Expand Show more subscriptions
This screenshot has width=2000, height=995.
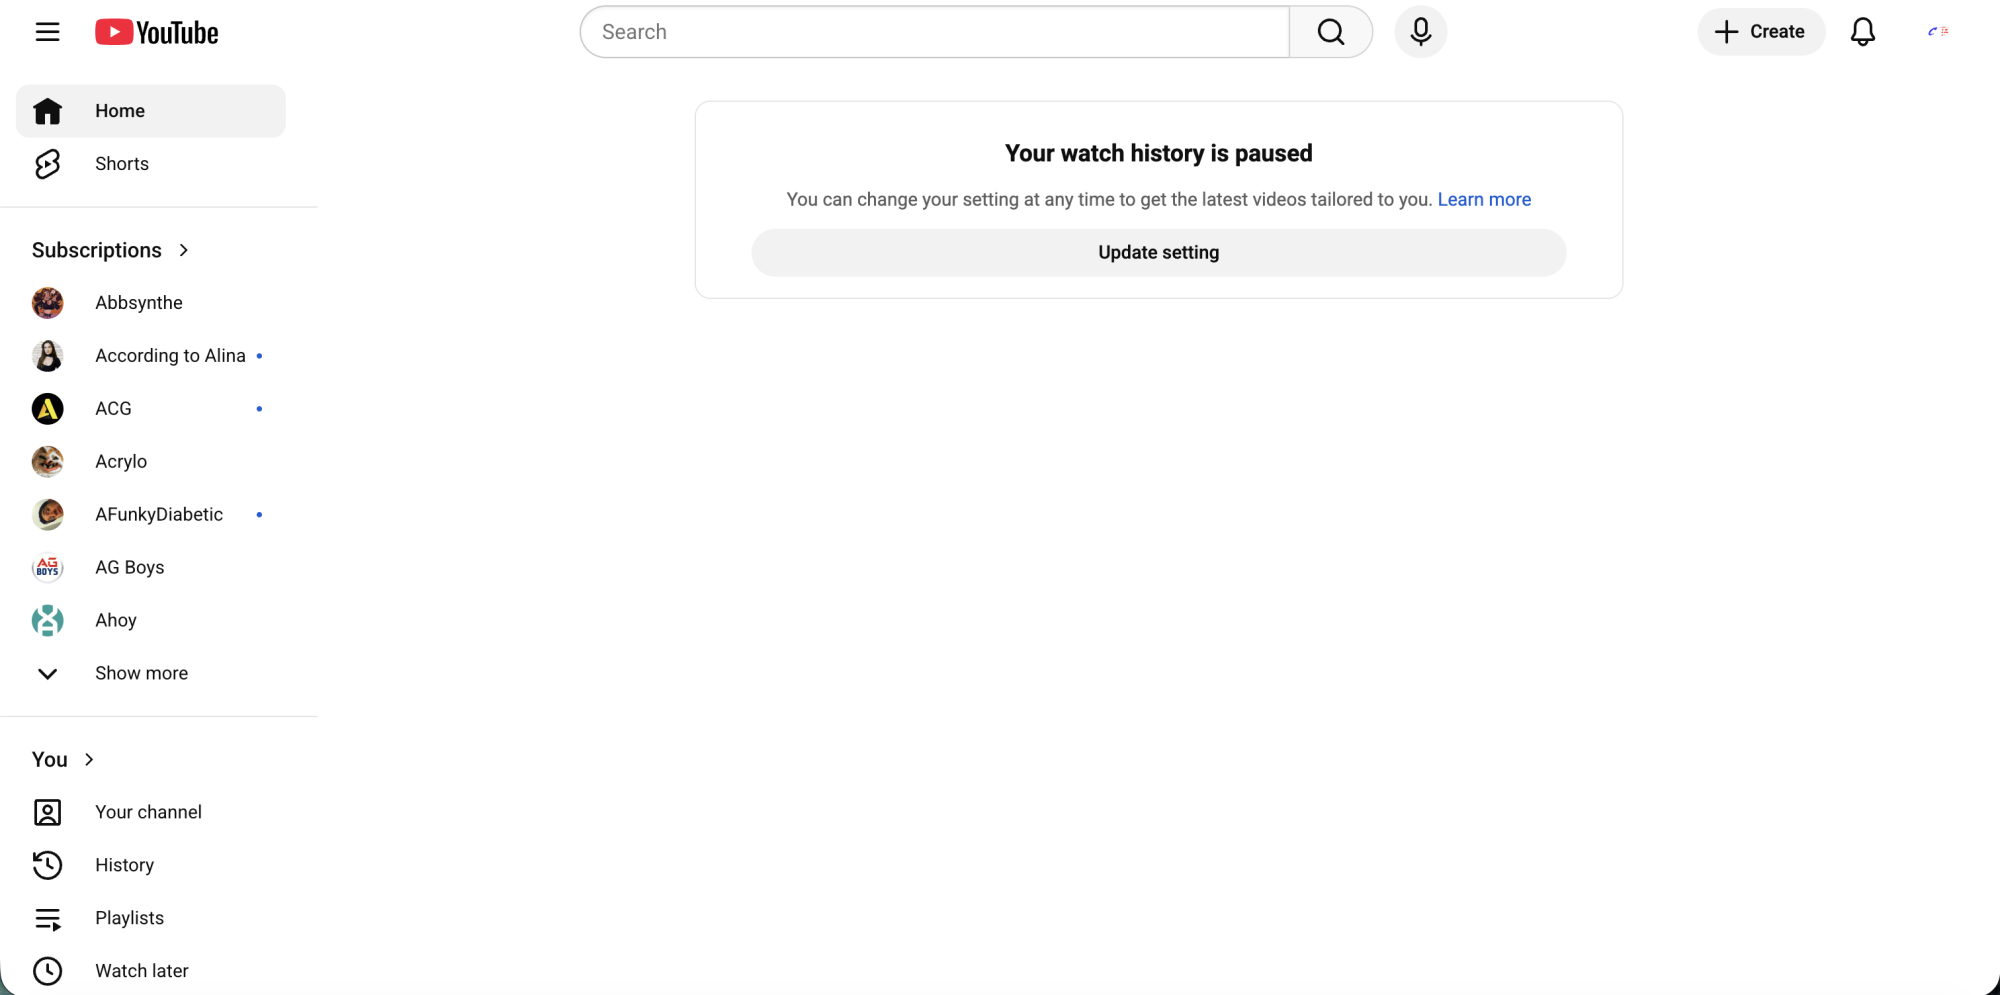[x=141, y=673]
